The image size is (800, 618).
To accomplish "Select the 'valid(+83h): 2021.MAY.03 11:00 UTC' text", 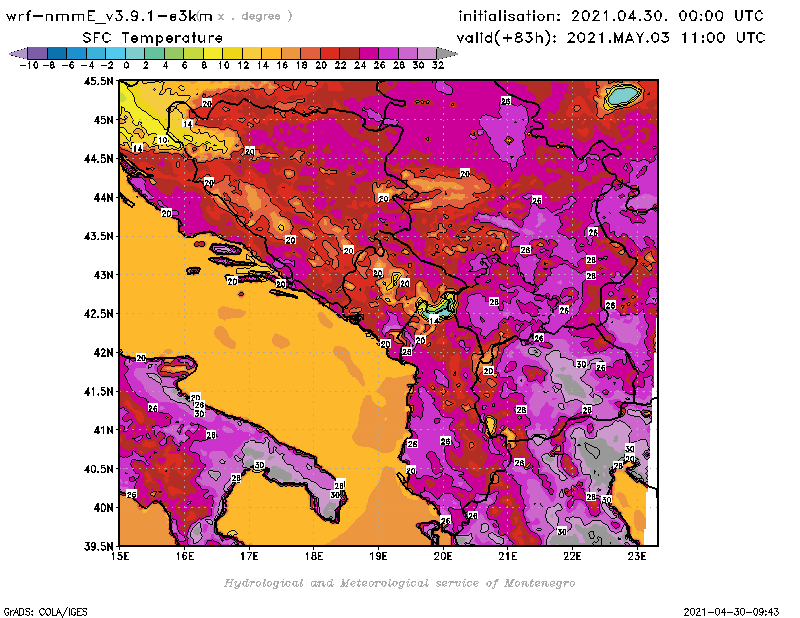I will pyautogui.click(x=611, y=38).
